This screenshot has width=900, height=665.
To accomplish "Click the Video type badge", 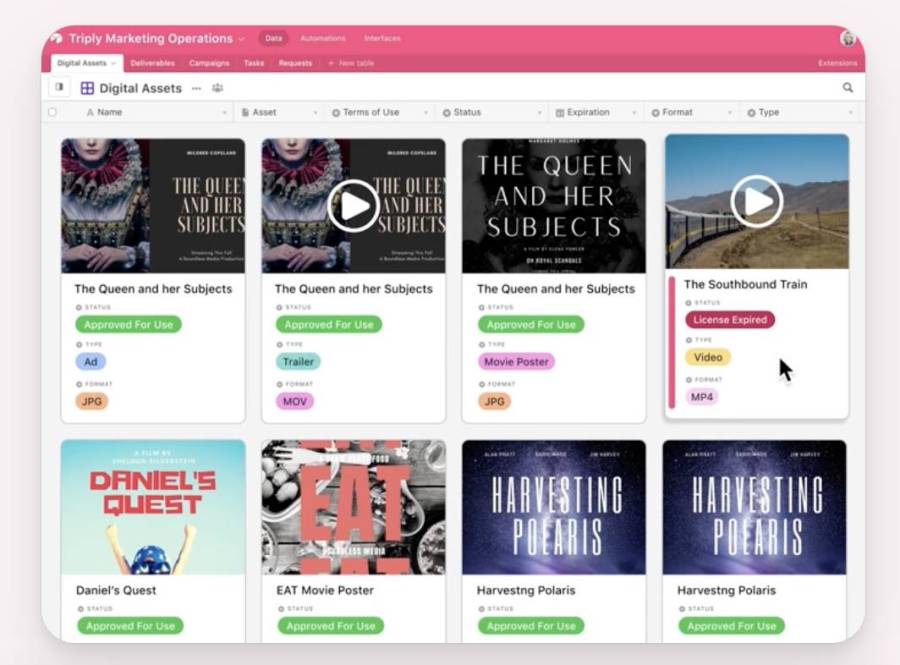I will coord(708,357).
